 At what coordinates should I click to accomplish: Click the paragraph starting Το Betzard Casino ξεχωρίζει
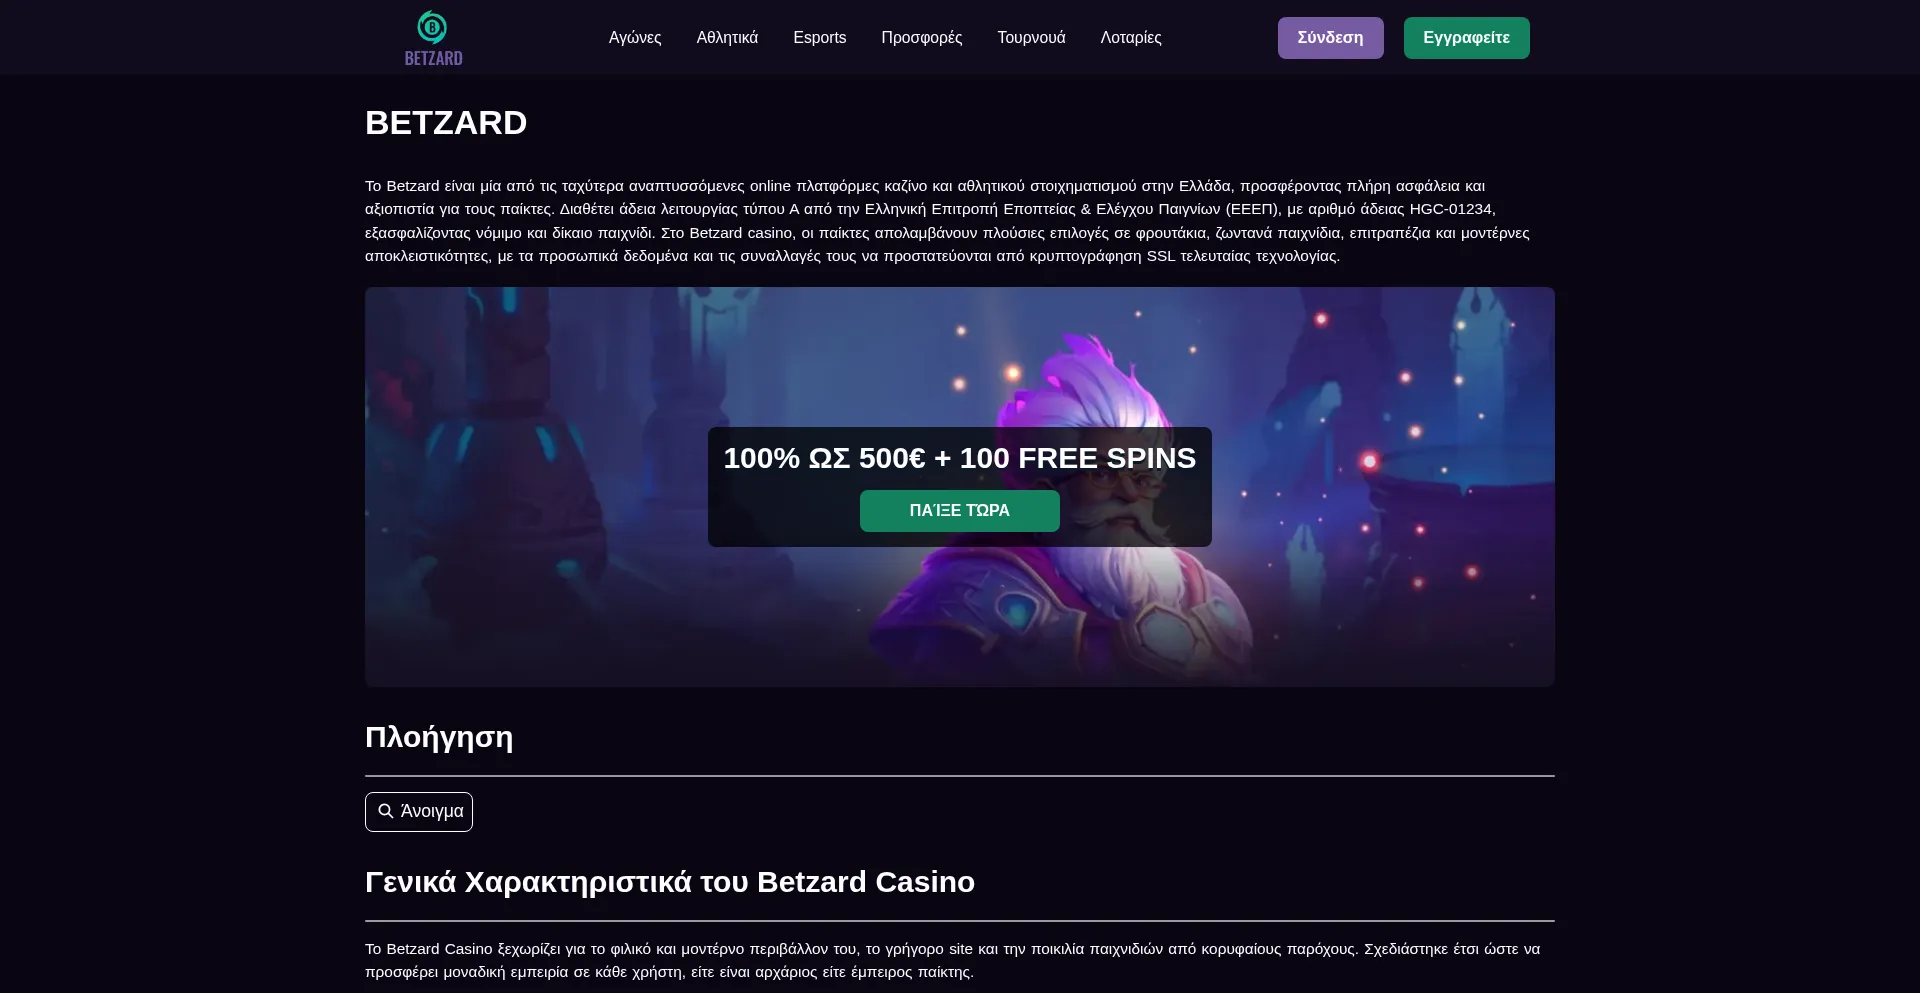tap(952, 960)
